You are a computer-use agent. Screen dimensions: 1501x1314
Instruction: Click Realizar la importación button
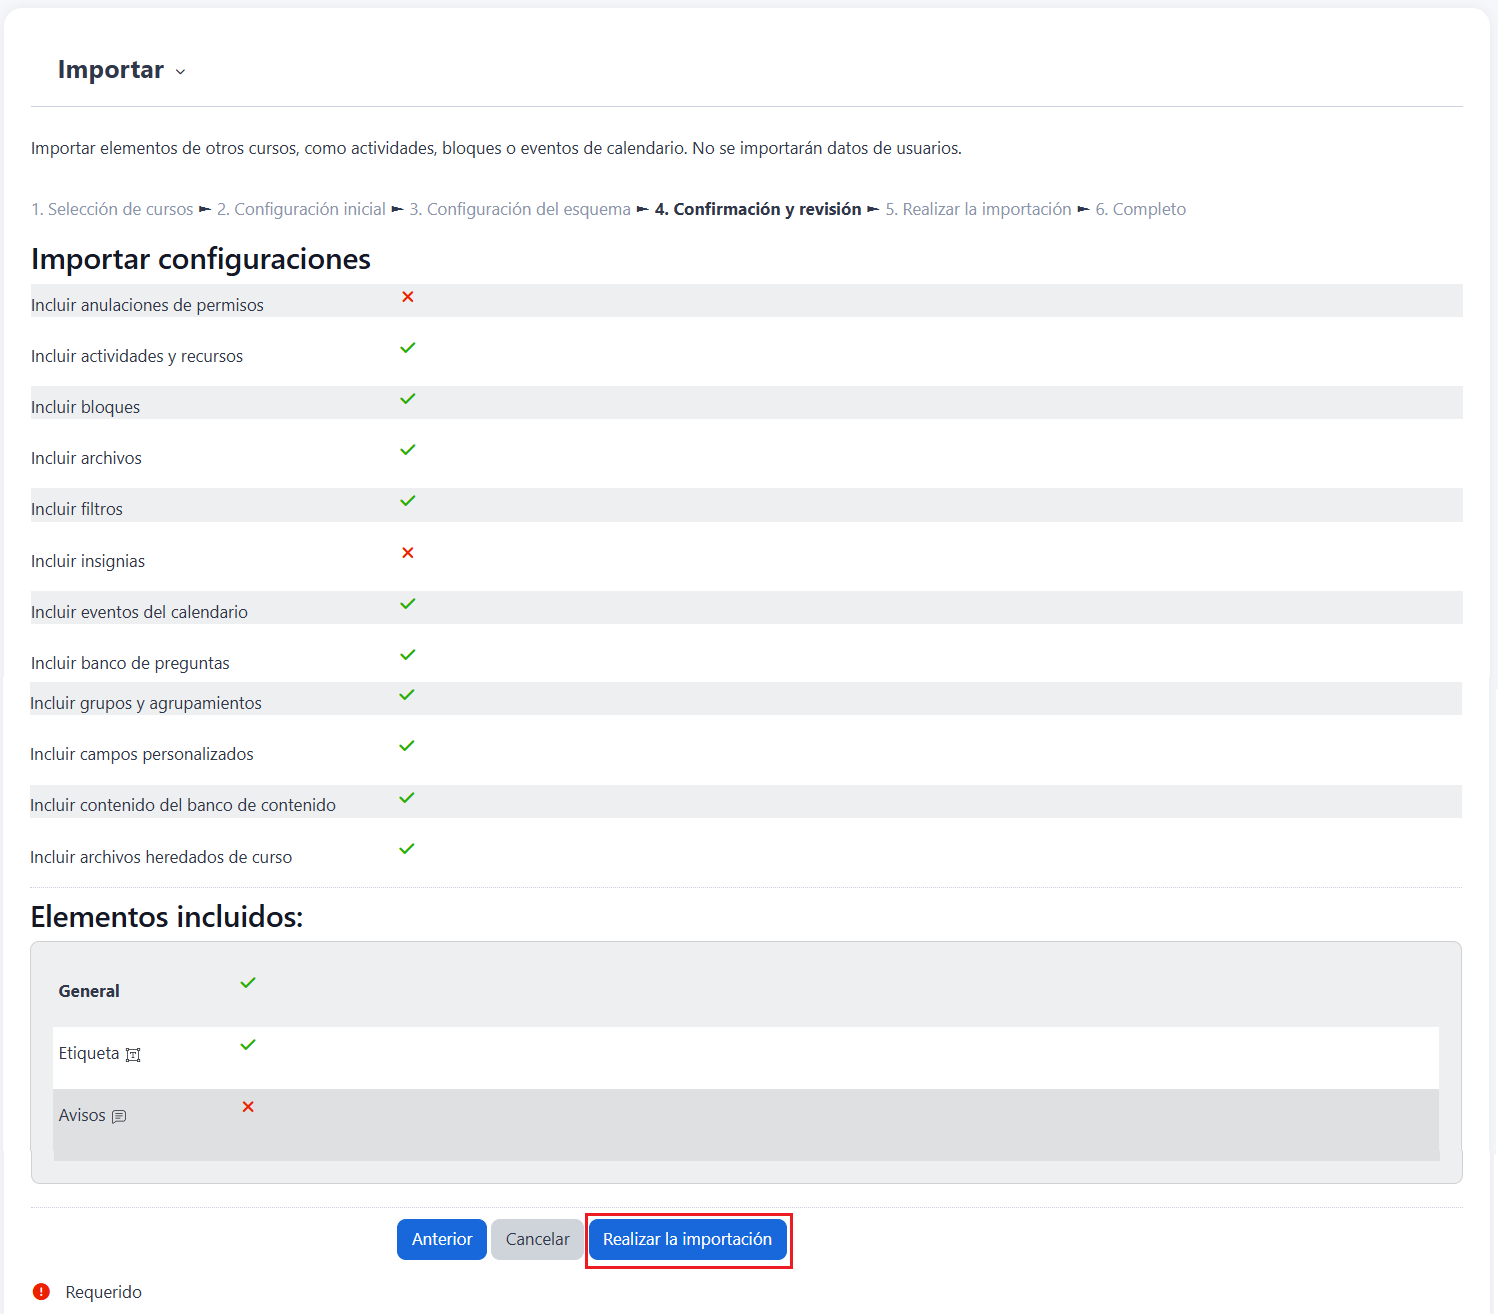(688, 1240)
